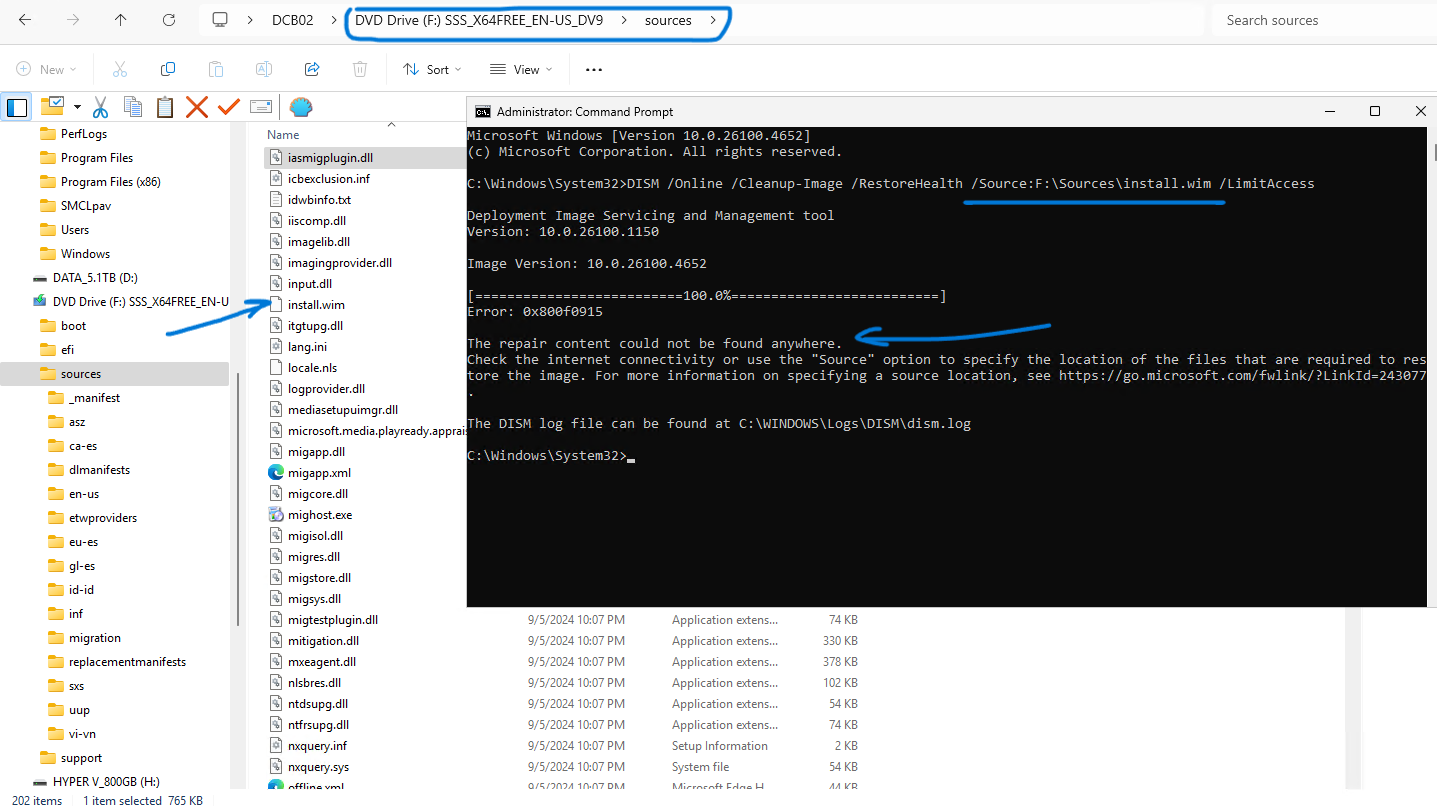This screenshot has height=810, width=1437.
Task: Select the mitigation.dll file
Action: pos(323,641)
